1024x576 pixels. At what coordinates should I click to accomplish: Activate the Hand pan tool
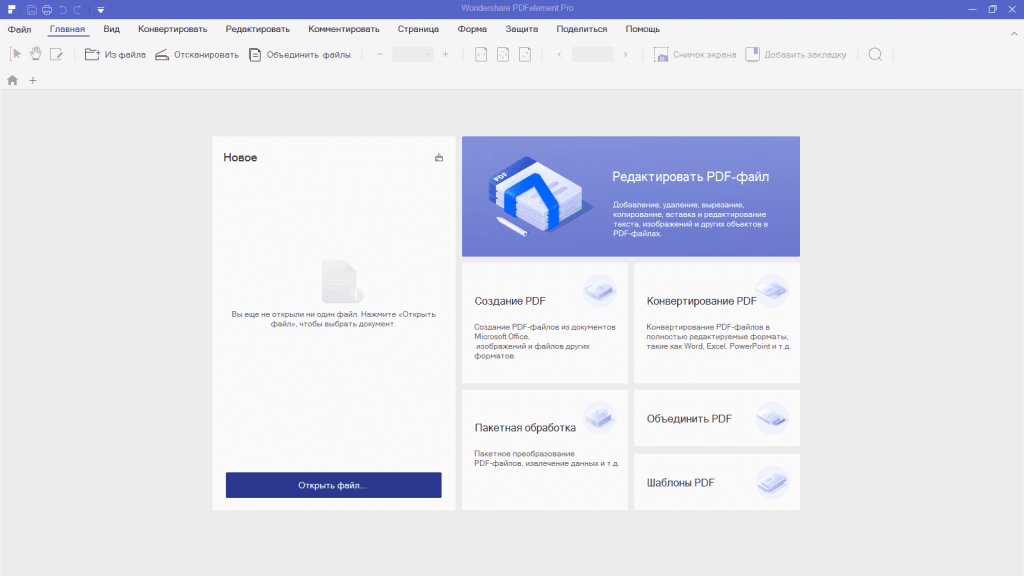[36, 54]
